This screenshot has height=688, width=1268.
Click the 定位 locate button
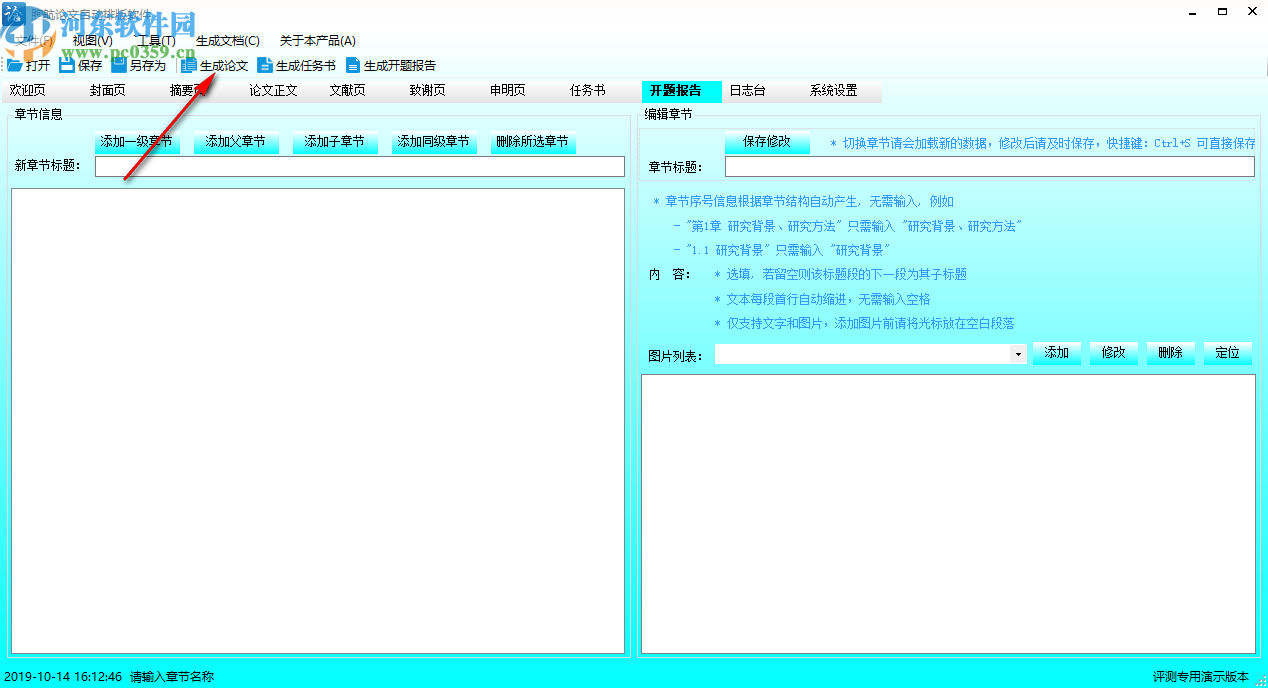coord(1226,353)
